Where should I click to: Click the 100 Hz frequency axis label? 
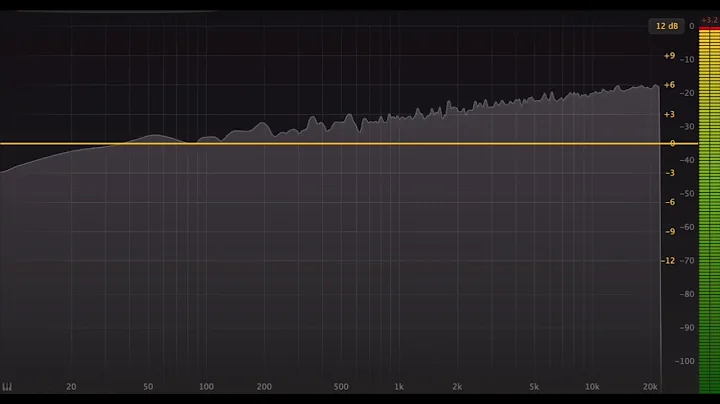click(206, 387)
